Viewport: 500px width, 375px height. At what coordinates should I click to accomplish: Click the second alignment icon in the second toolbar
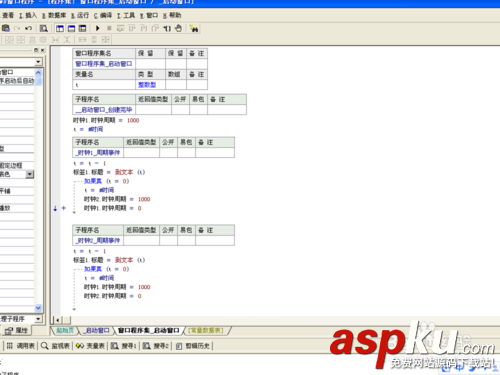coord(21,40)
